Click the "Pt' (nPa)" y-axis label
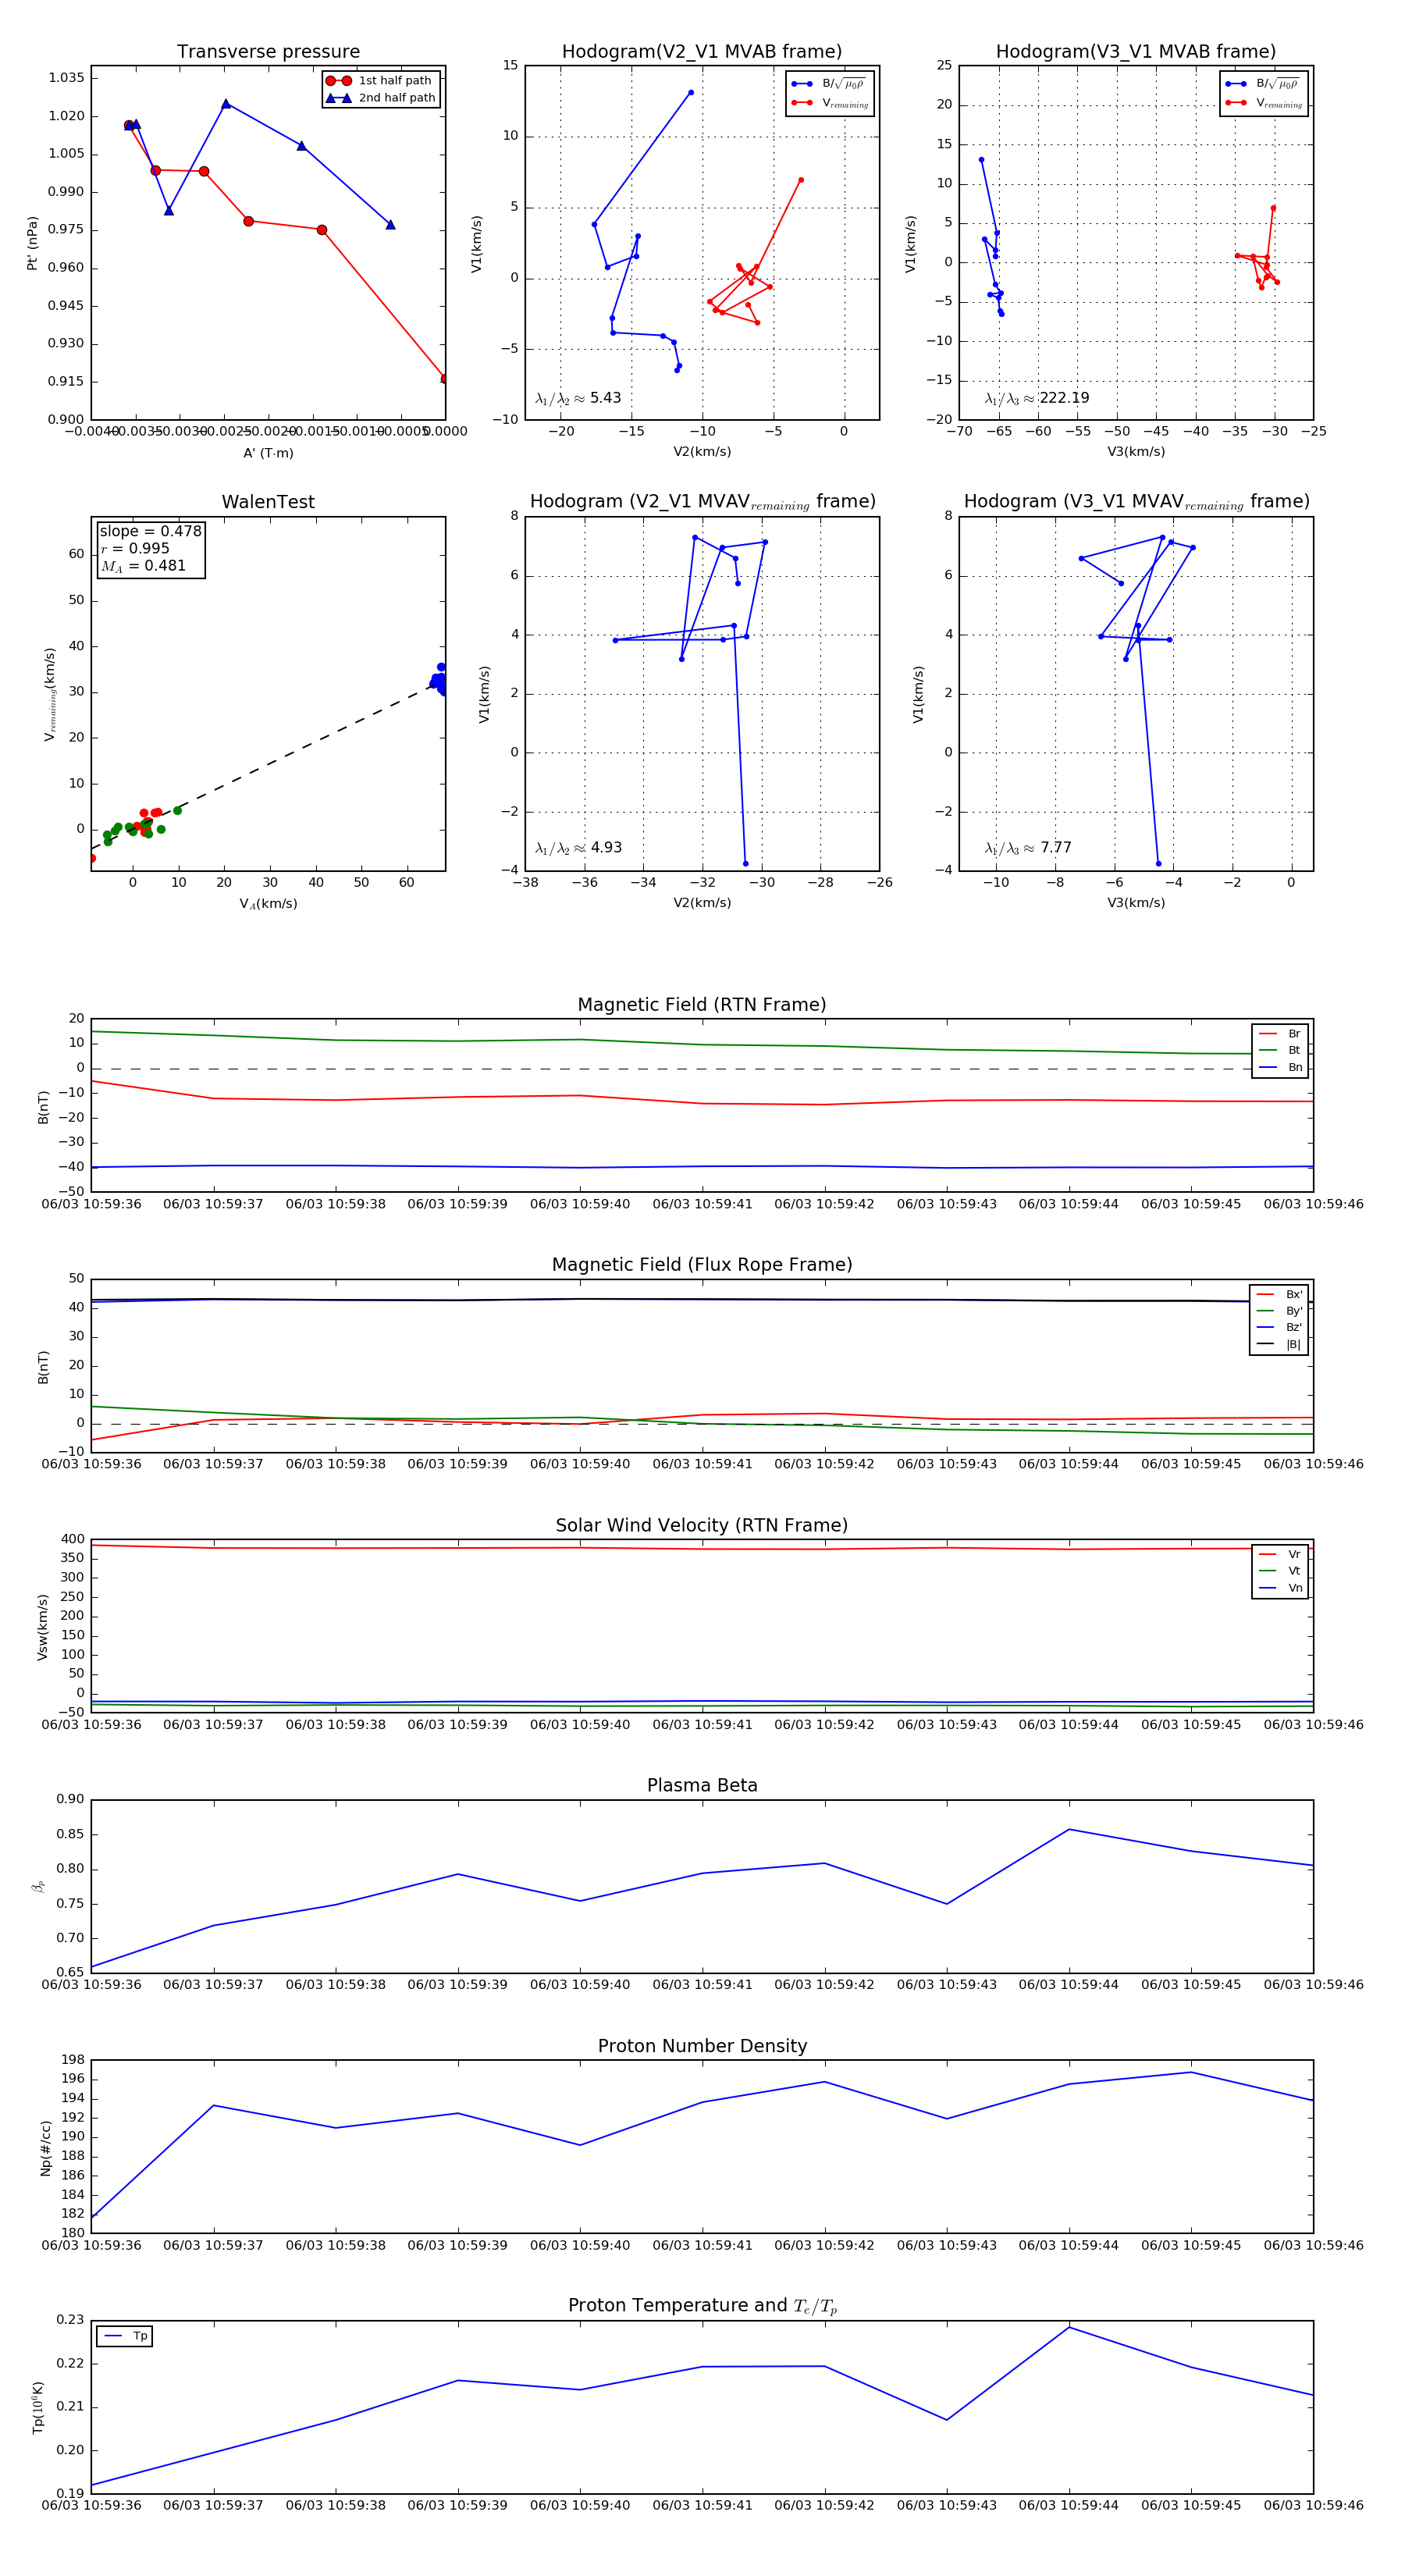The height and width of the screenshot is (2576, 1405). pos(33,243)
